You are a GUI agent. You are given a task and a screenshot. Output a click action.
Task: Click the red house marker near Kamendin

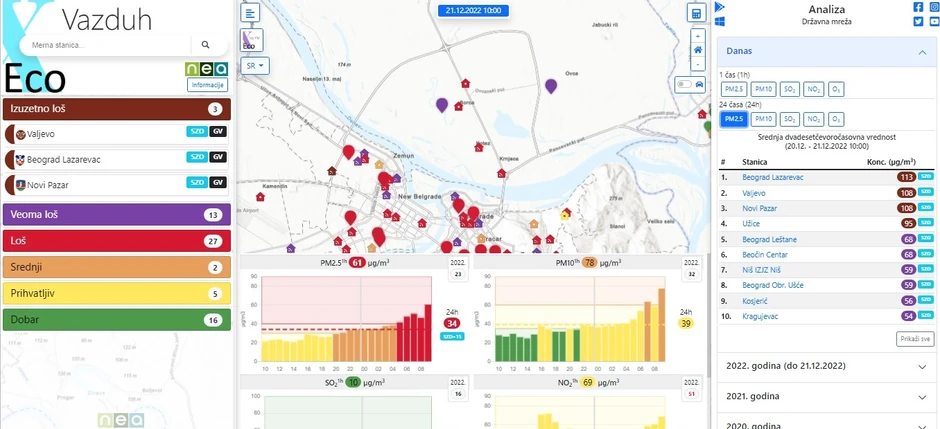260,197
